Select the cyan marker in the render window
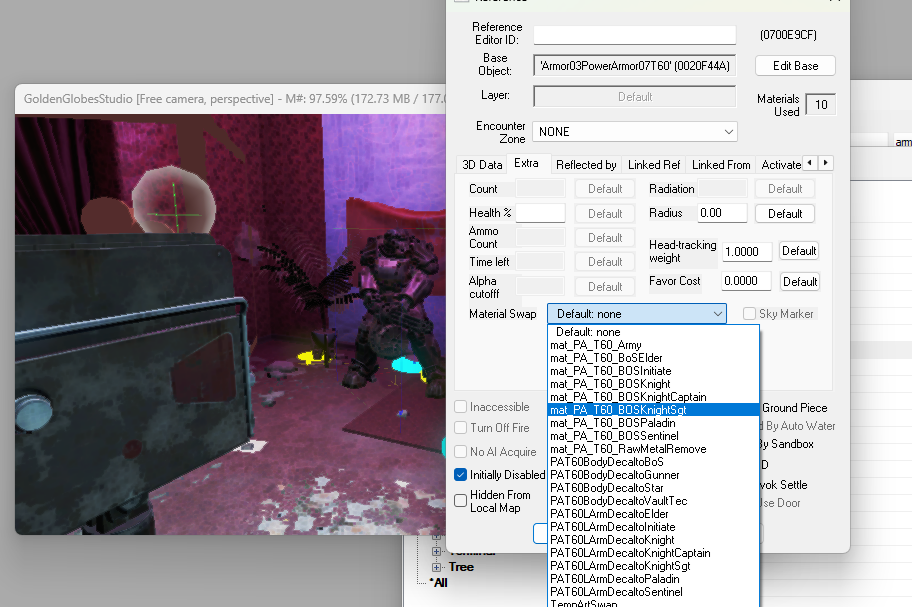The height and width of the screenshot is (607, 912). (x=406, y=366)
